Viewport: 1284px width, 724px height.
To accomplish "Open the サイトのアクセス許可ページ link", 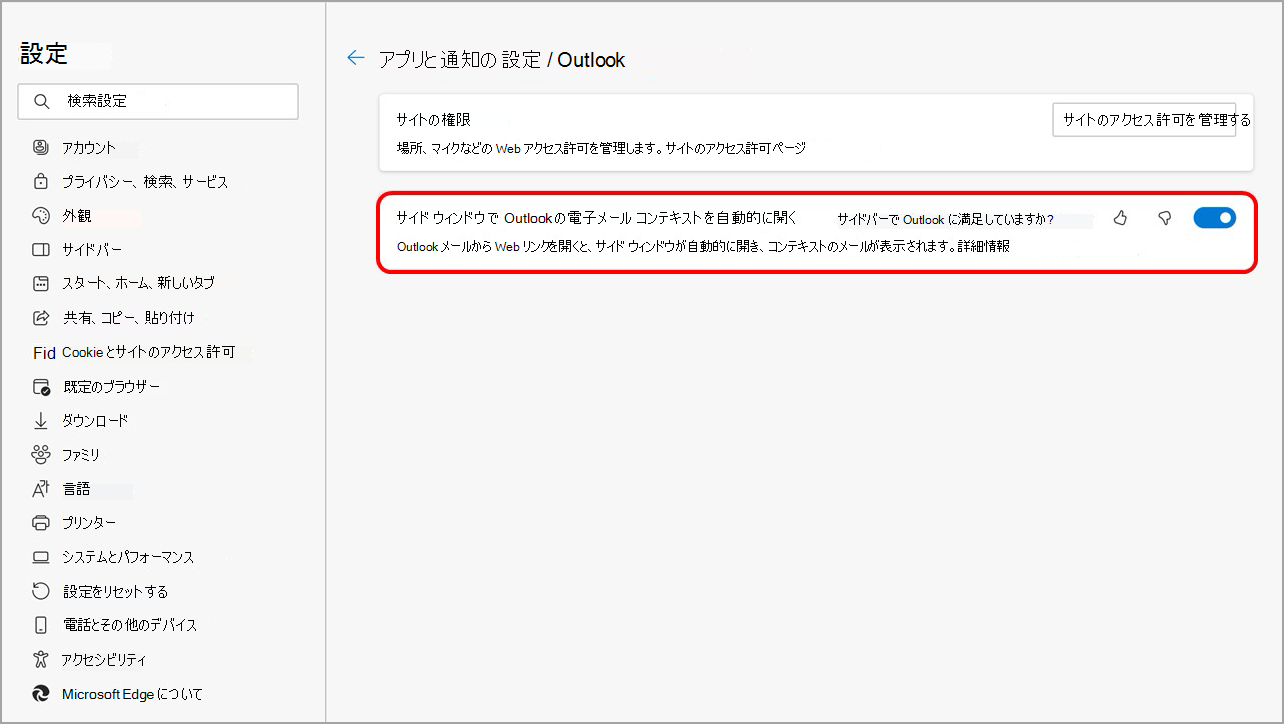I will 733,148.
